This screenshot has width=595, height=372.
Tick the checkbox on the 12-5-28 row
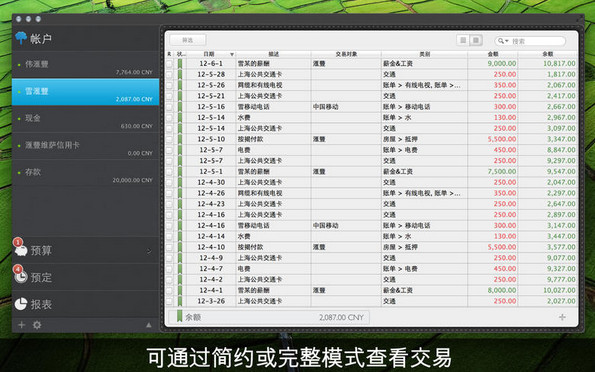pyautogui.click(x=169, y=74)
